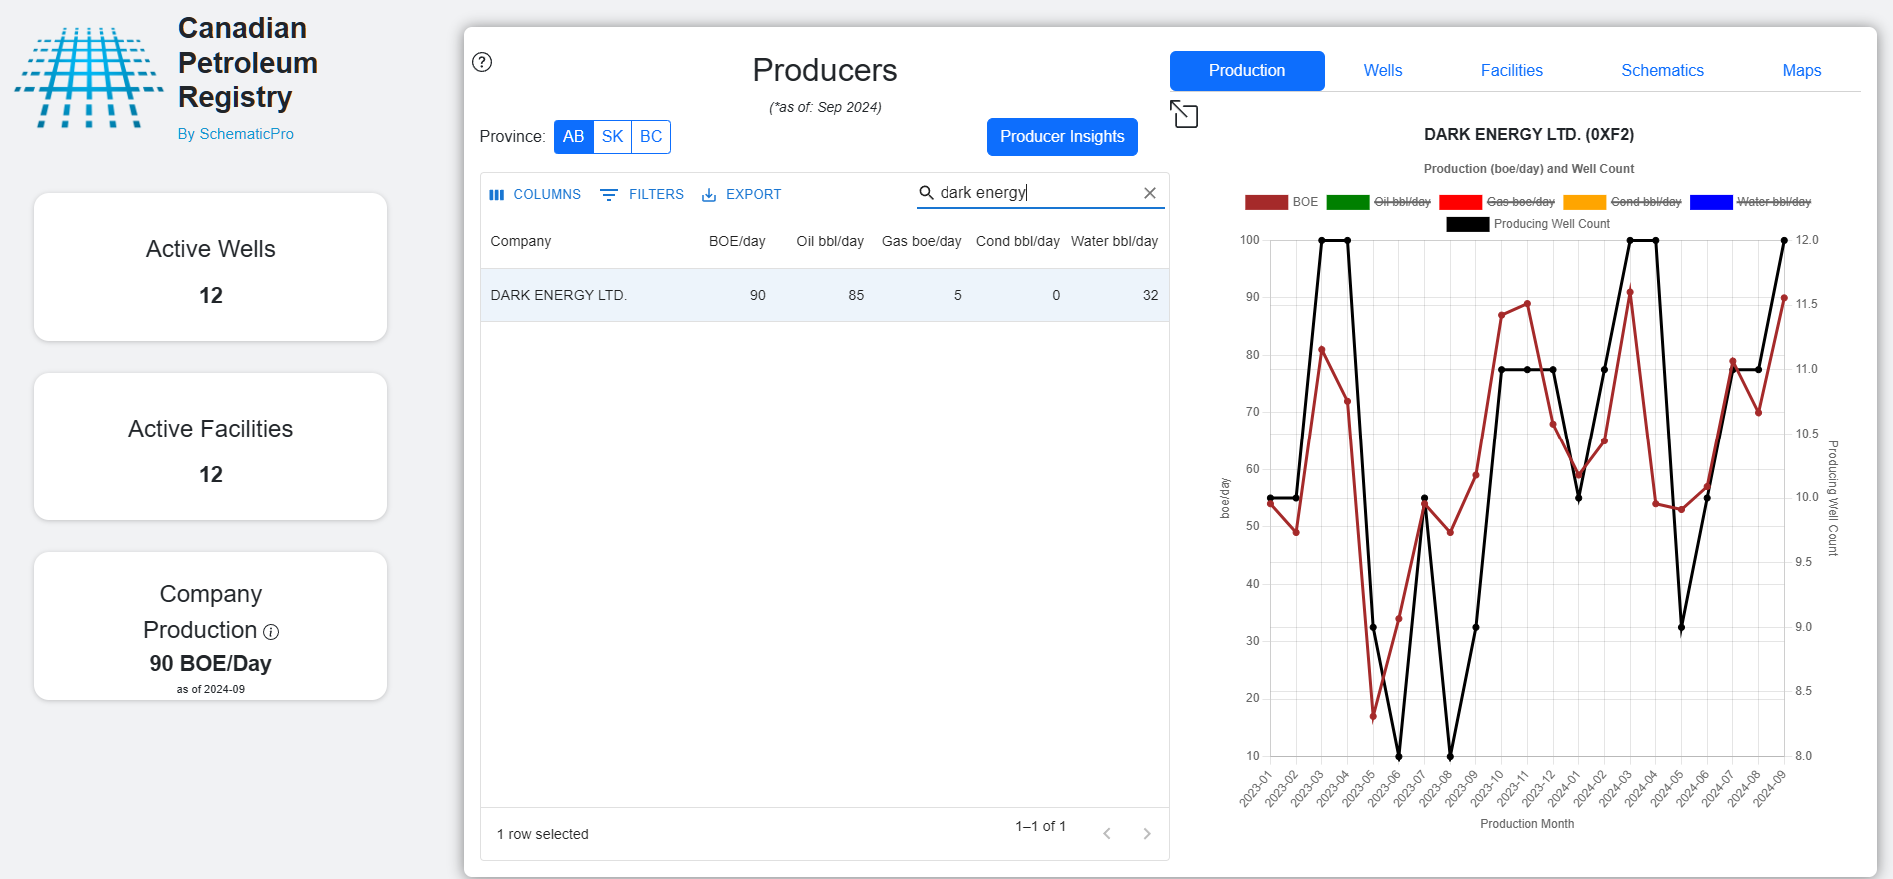The height and width of the screenshot is (879, 1893).
Task: Sort by Oil bbl/day column header
Action: 830,241
